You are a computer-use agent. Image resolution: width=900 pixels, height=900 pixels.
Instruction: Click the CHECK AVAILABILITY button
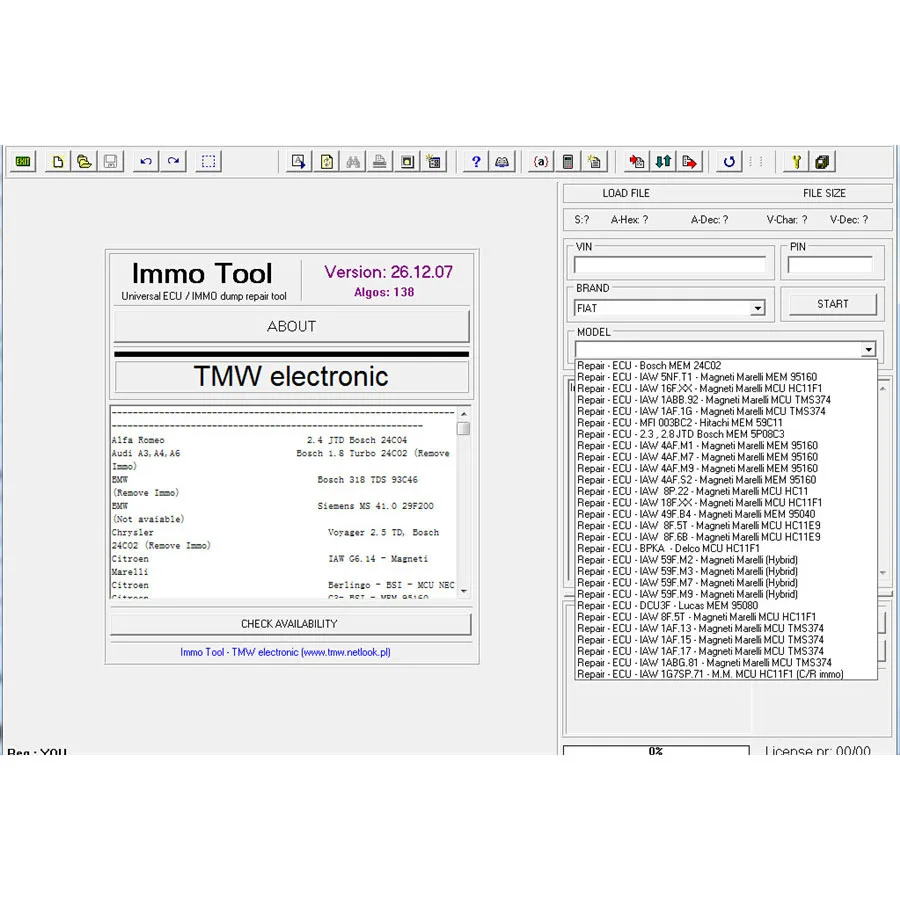tap(290, 624)
